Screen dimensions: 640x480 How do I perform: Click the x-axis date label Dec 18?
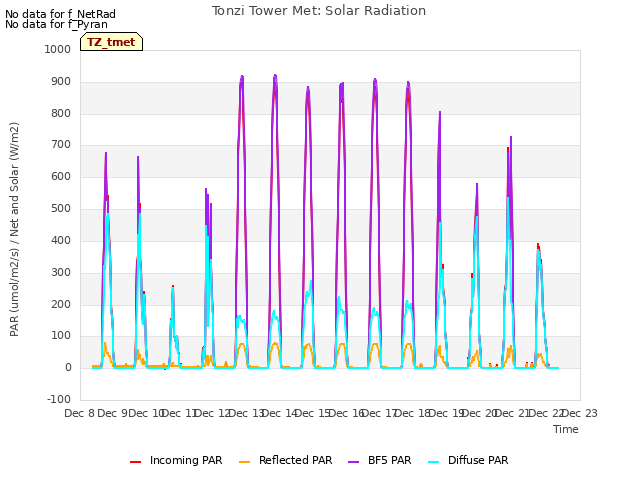(x=413, y=413)
